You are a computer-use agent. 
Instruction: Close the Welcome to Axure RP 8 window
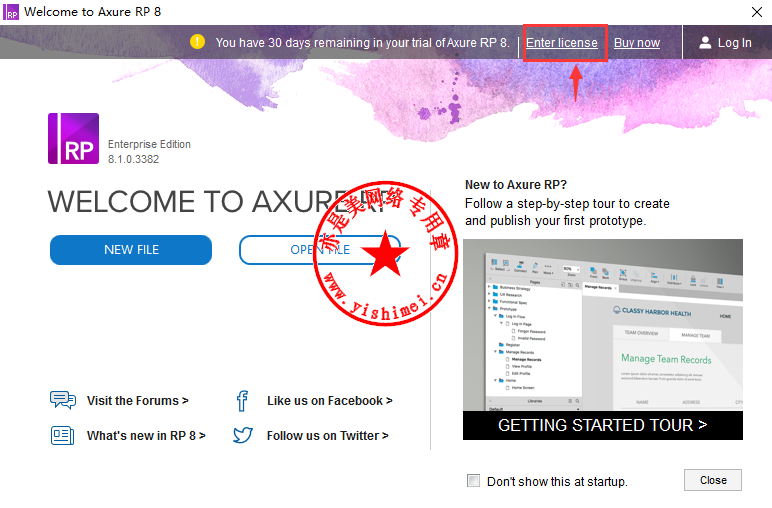click(x=757, y=12)
